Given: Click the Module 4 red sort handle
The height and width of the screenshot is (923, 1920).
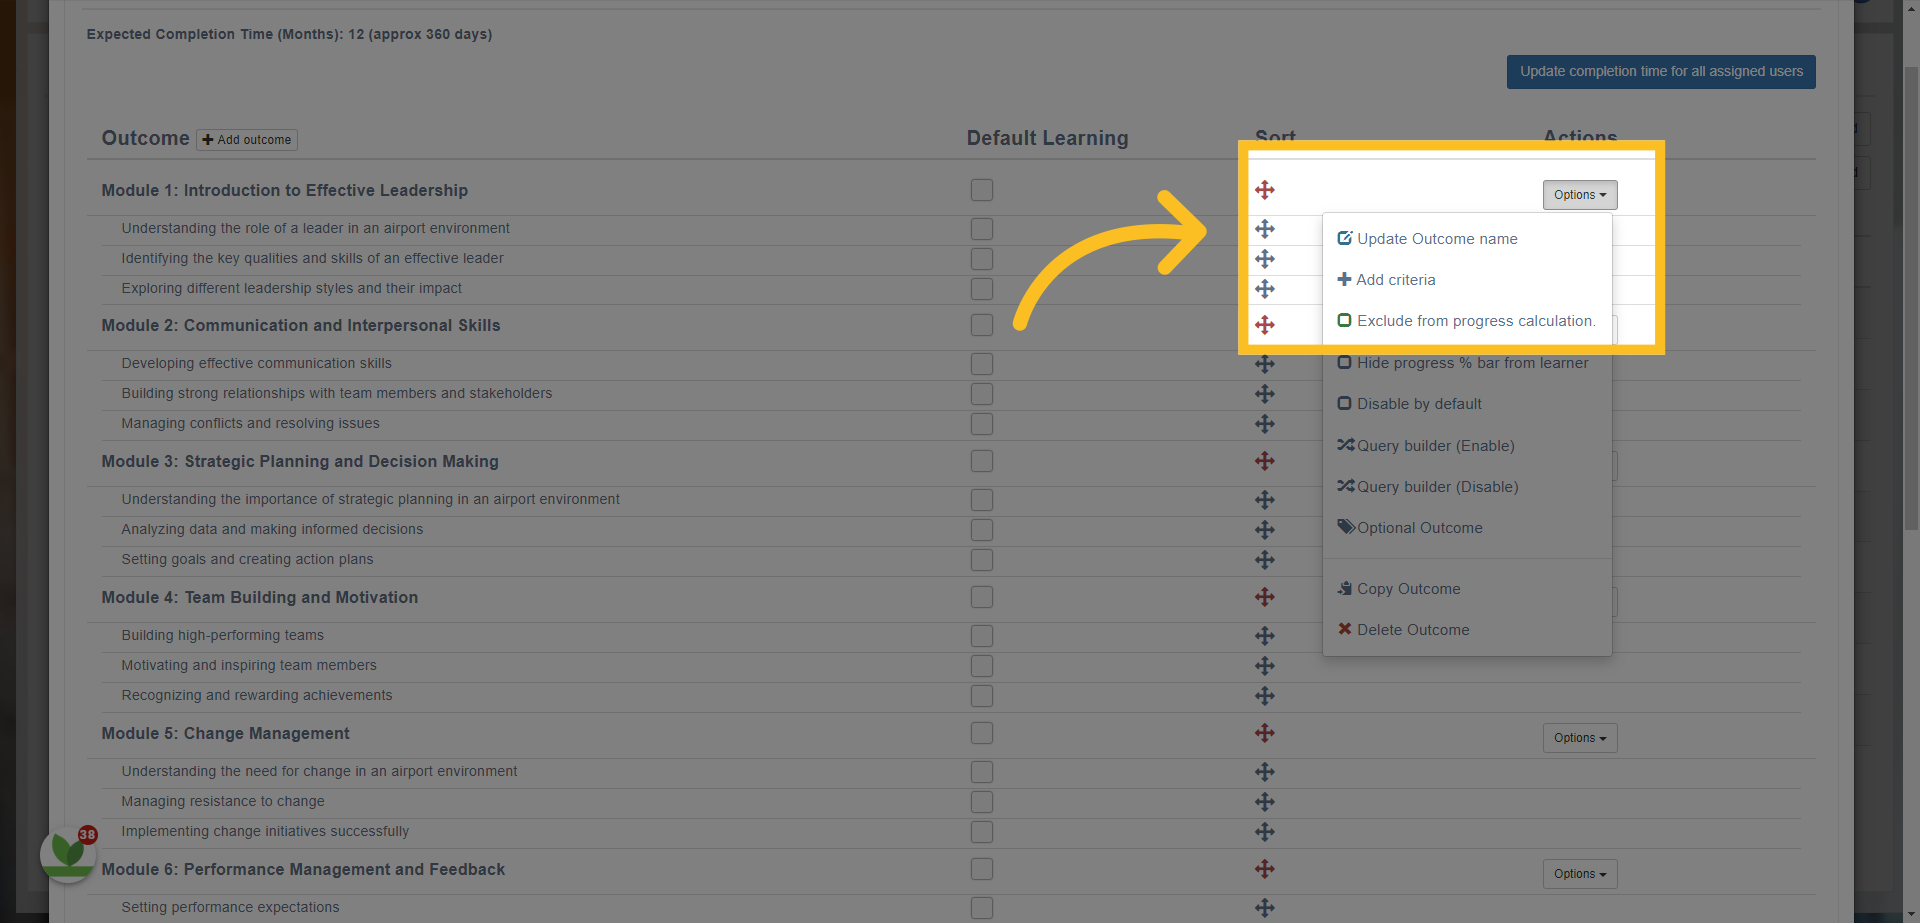Looking at the screenshot, I should (1264, 597).
